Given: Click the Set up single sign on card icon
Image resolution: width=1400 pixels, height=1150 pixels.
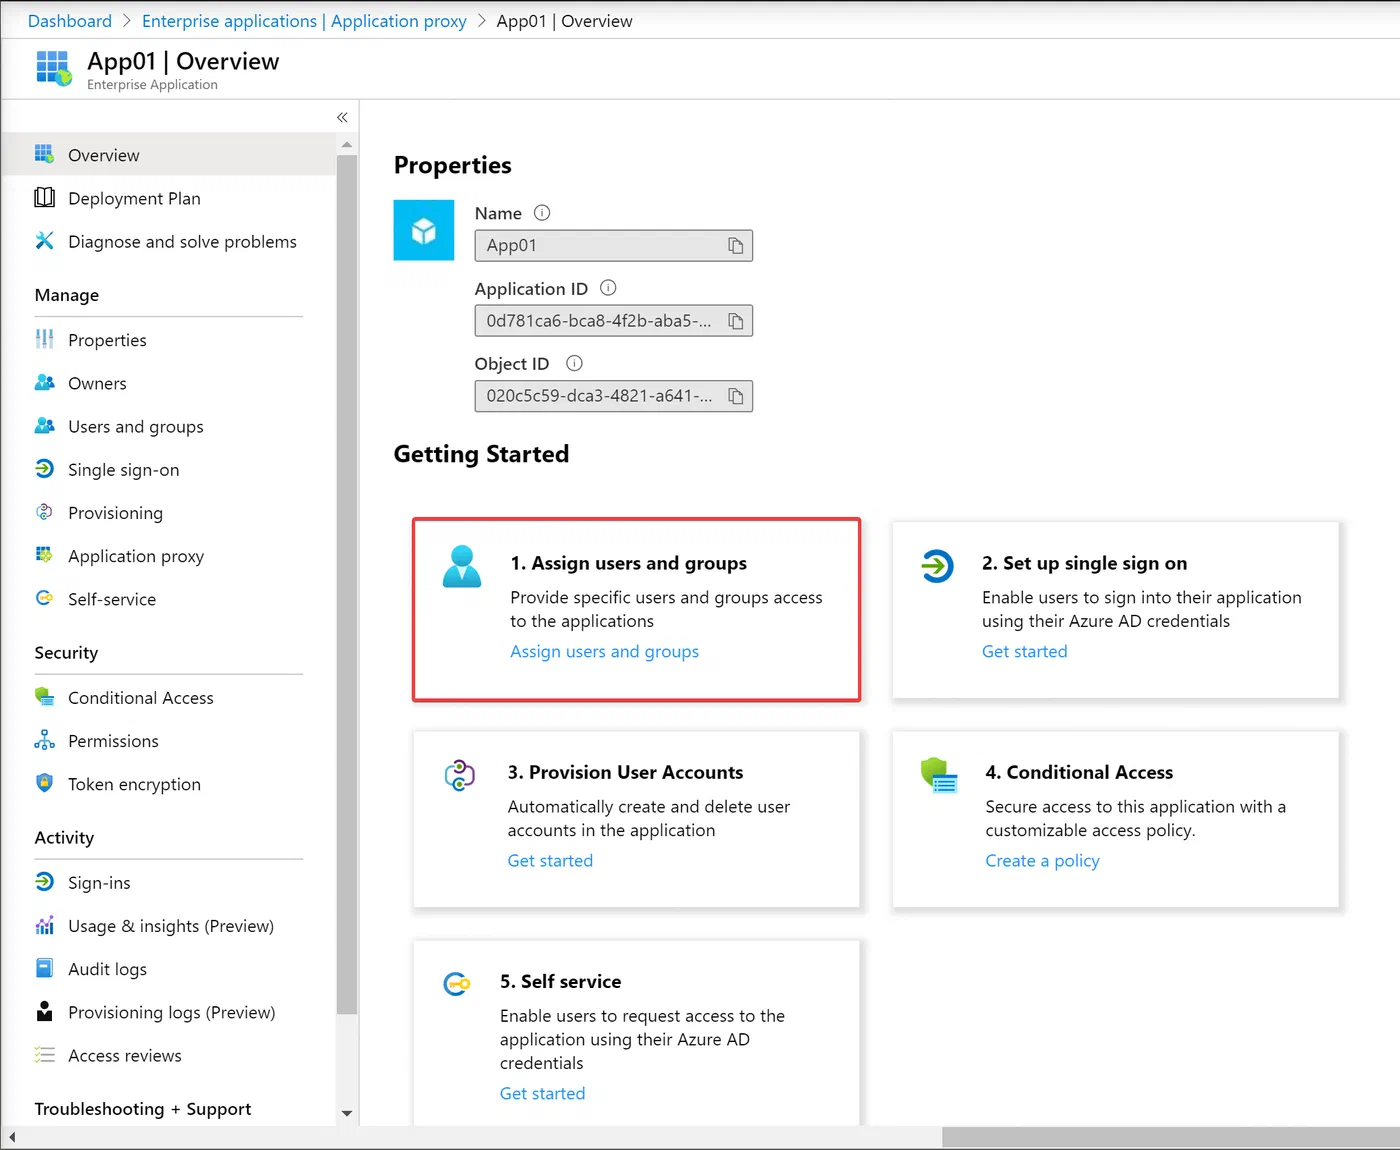Looking at the screenshot, I should [x=937, y=566].
